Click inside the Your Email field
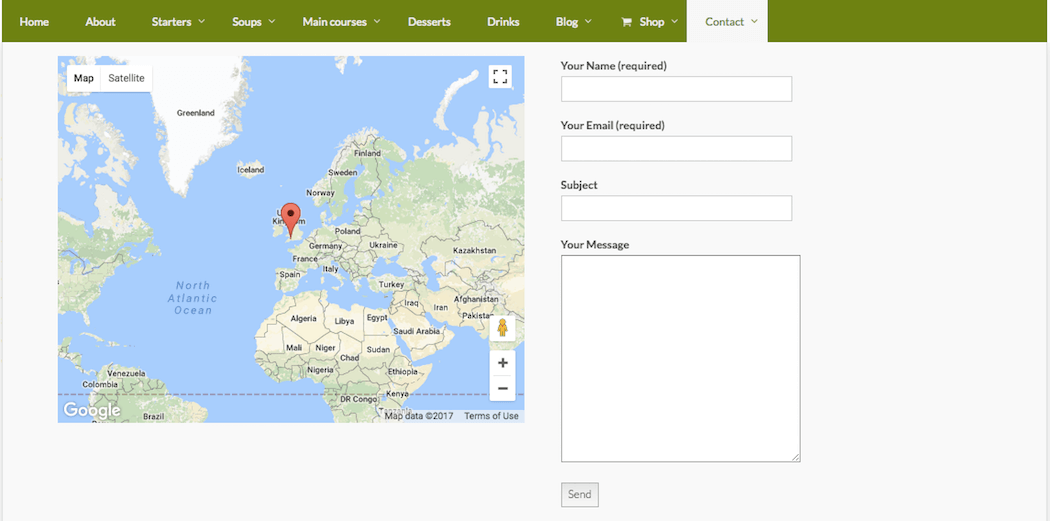The width and height of the screenshot is (1050, 521). click(676, 149)
